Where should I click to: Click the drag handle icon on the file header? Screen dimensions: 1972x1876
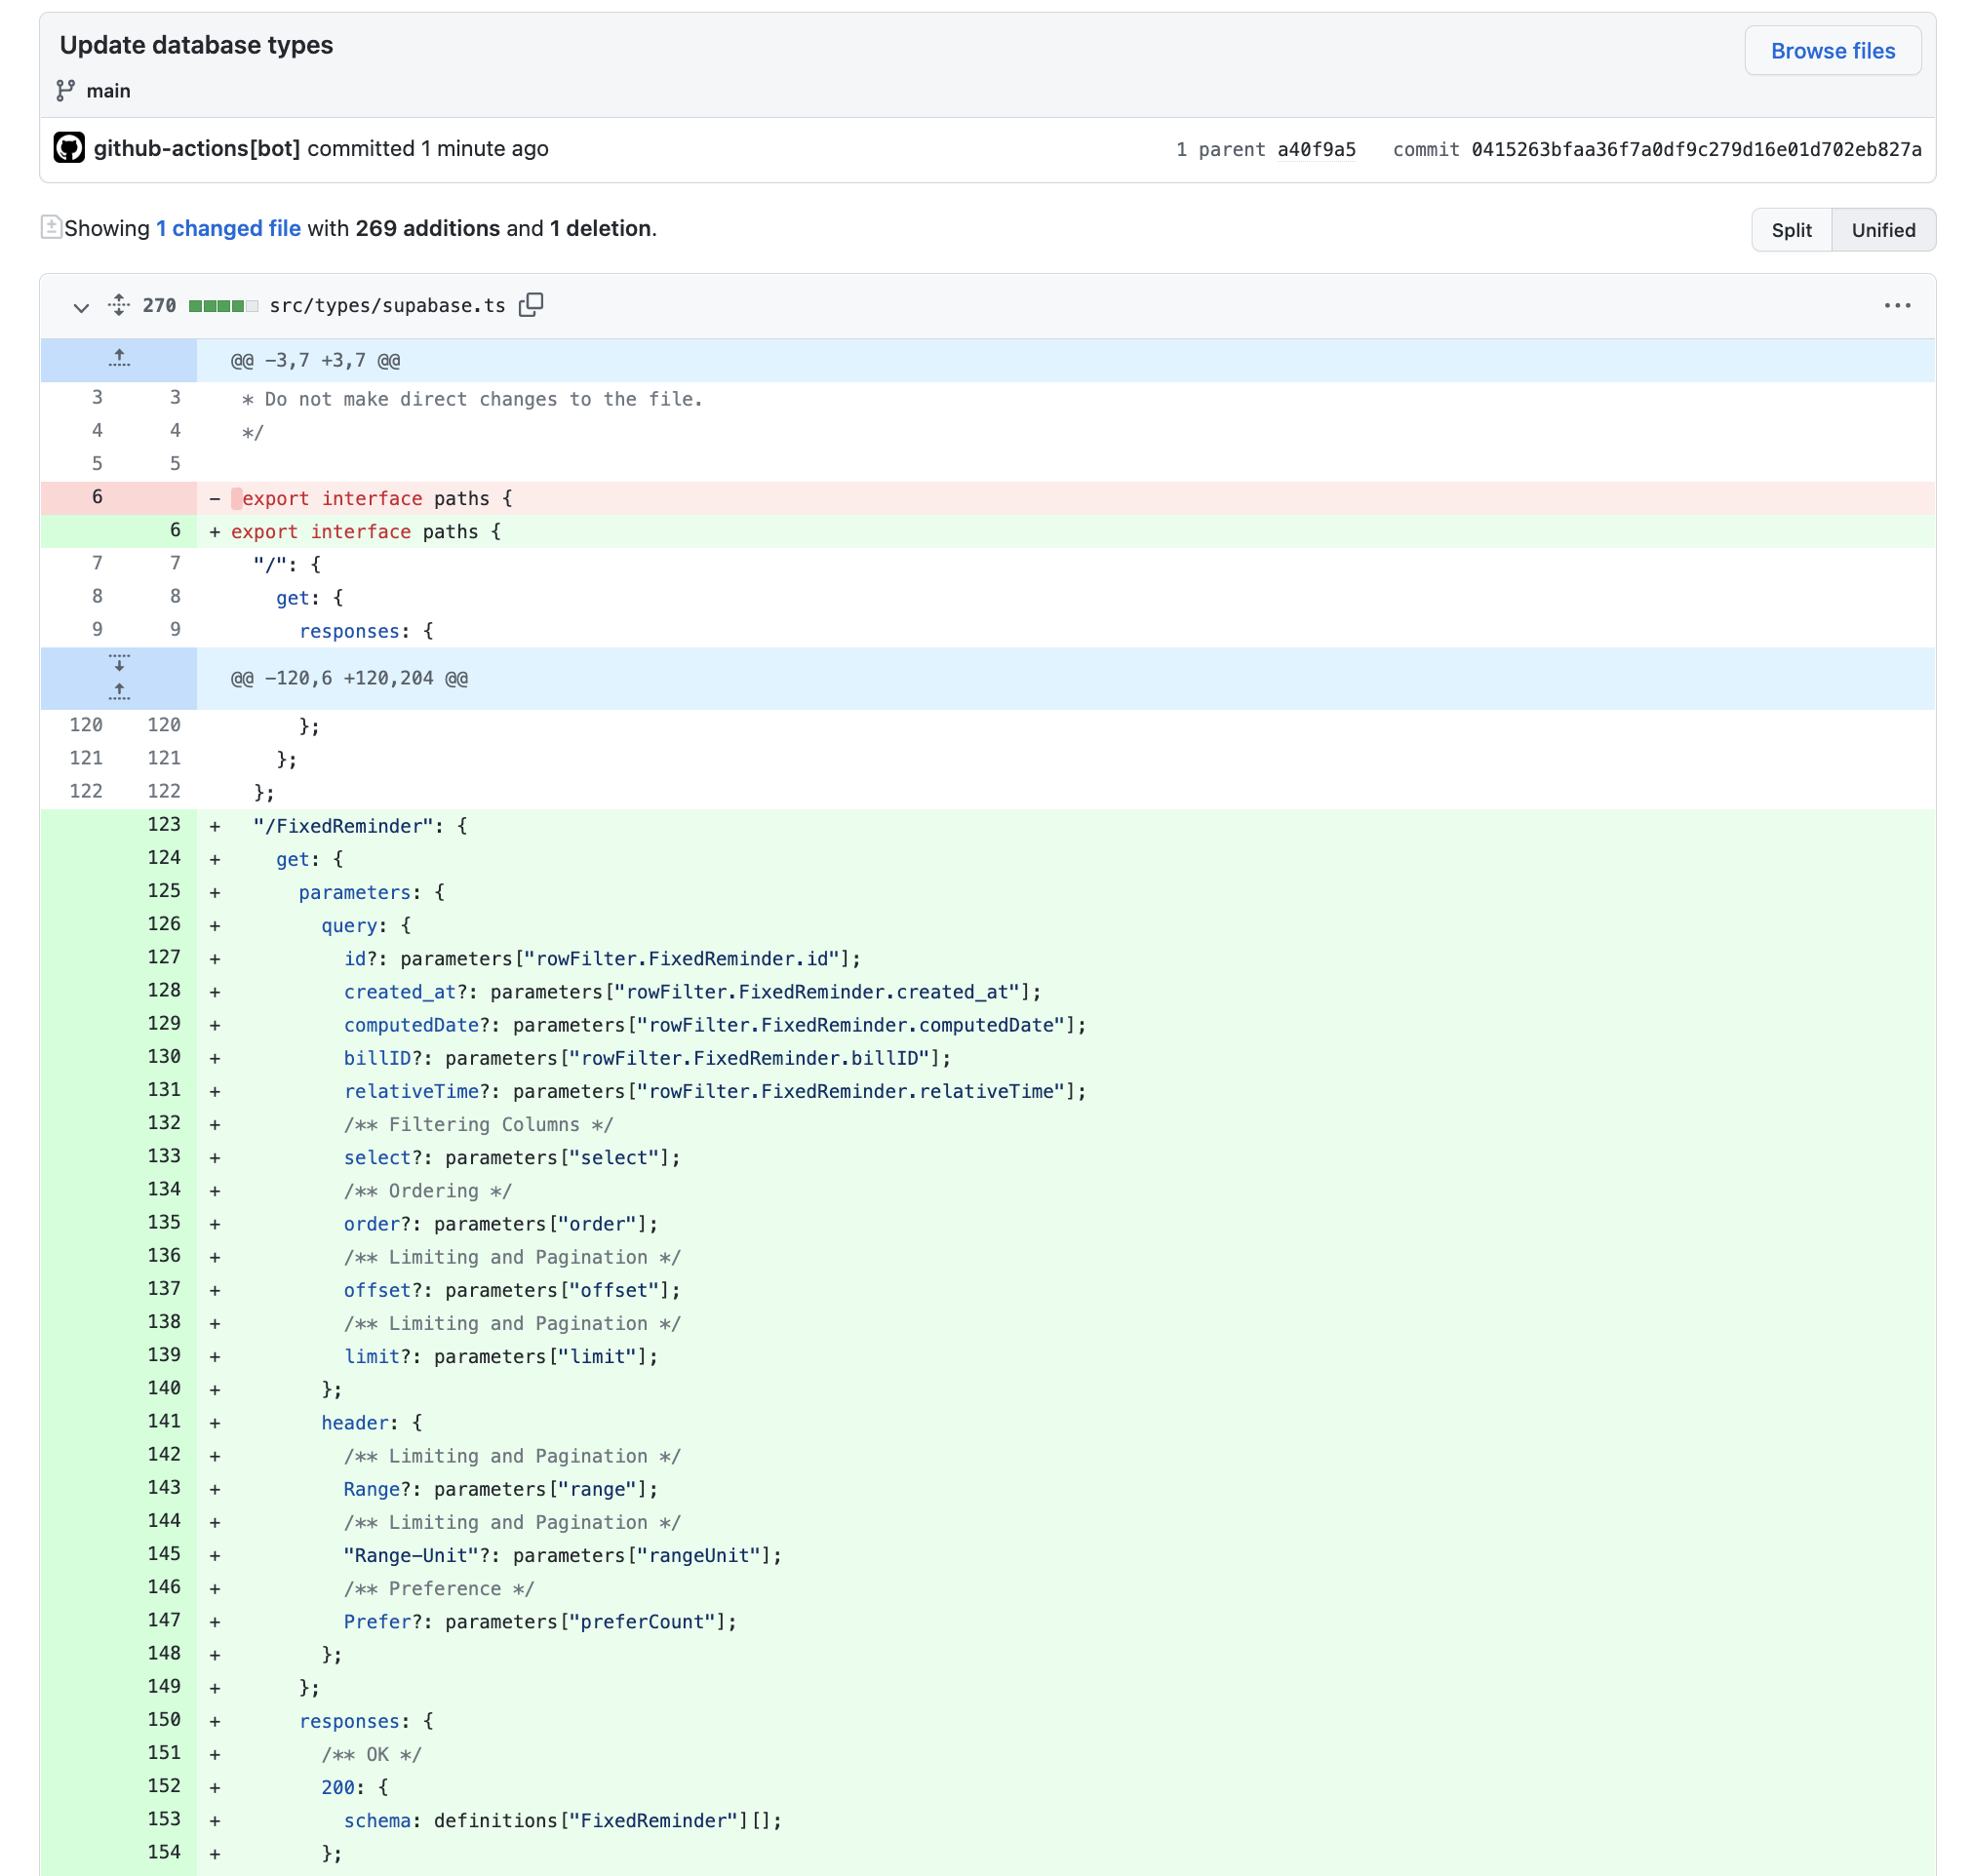point(118,306)
